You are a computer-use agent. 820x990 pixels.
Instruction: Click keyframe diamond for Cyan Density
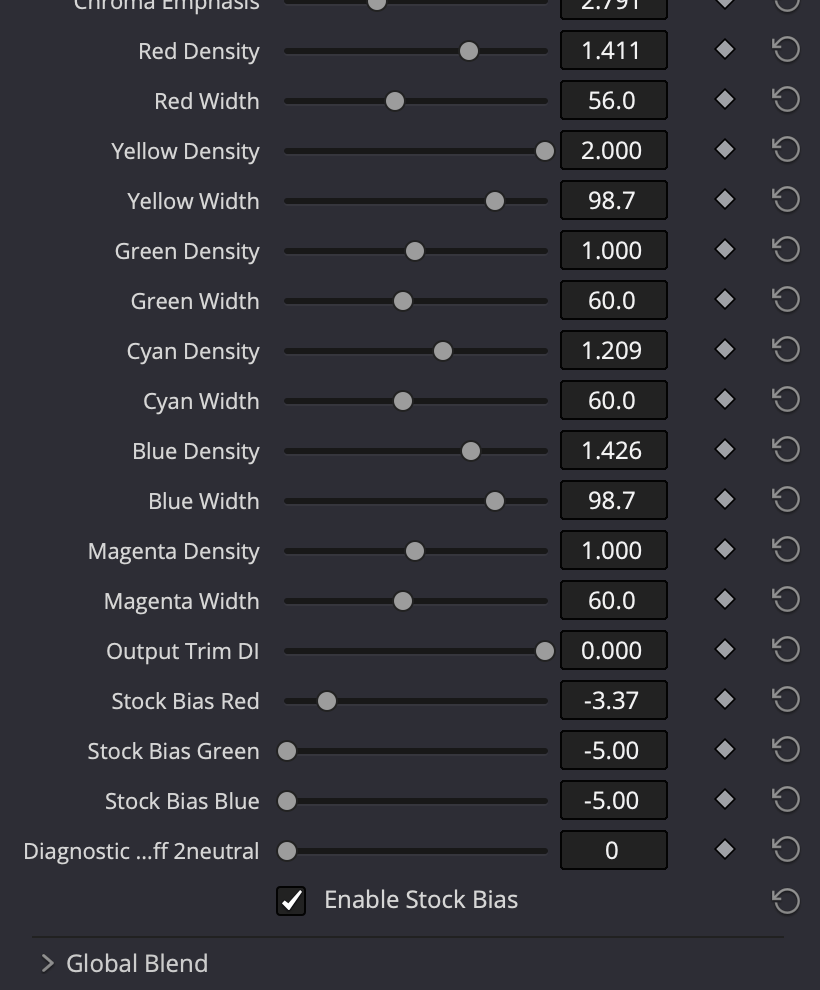pyautogui.click(x=725, y=349)
